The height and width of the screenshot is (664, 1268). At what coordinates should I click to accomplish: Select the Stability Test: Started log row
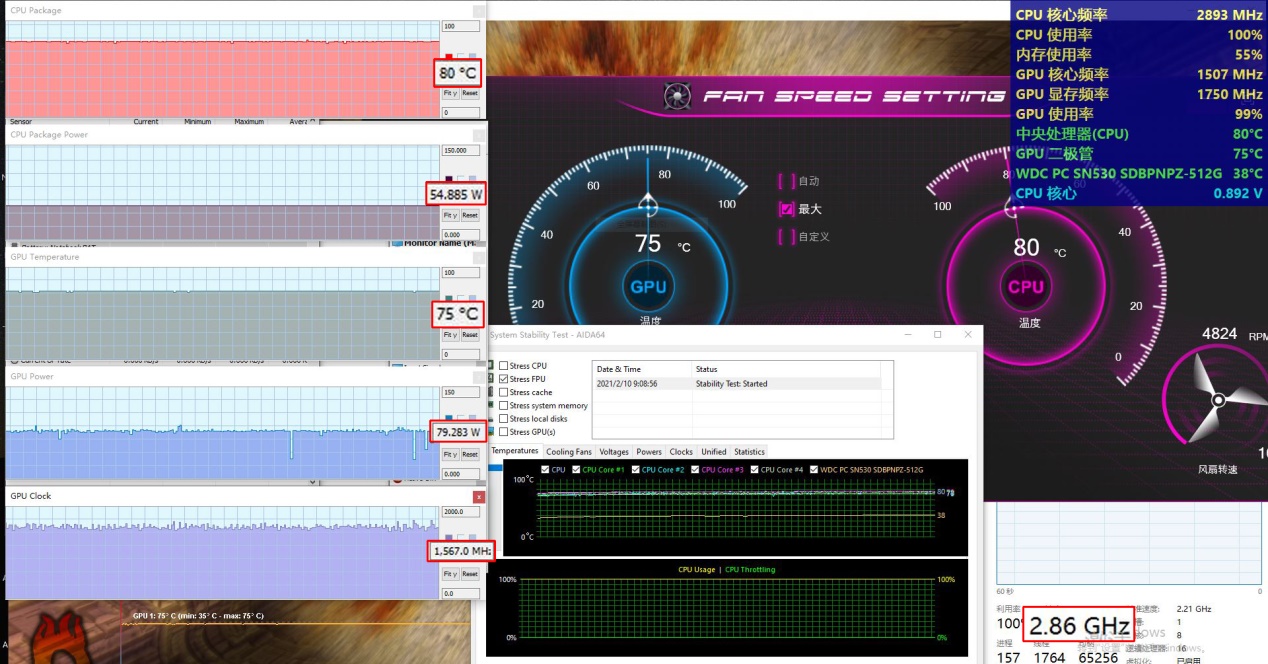(x=738, y=383)
